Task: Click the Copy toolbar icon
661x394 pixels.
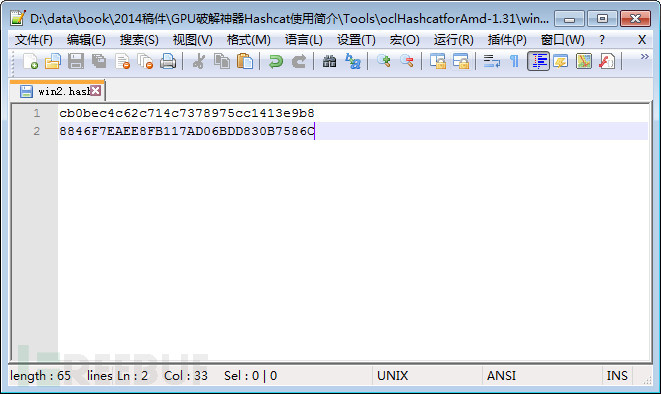Action: click(222, 62)
